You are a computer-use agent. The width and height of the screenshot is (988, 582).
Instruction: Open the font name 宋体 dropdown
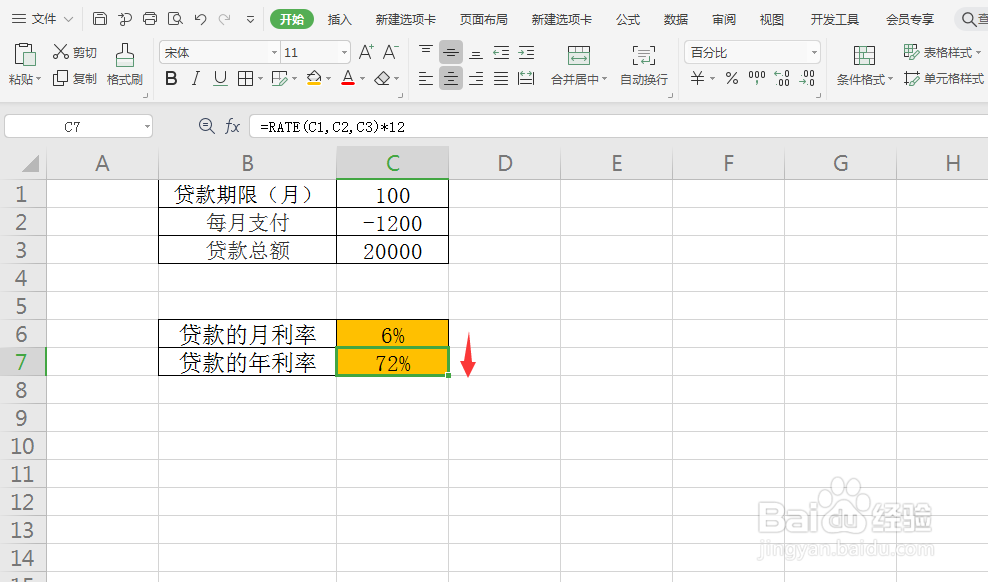[274, 53]
